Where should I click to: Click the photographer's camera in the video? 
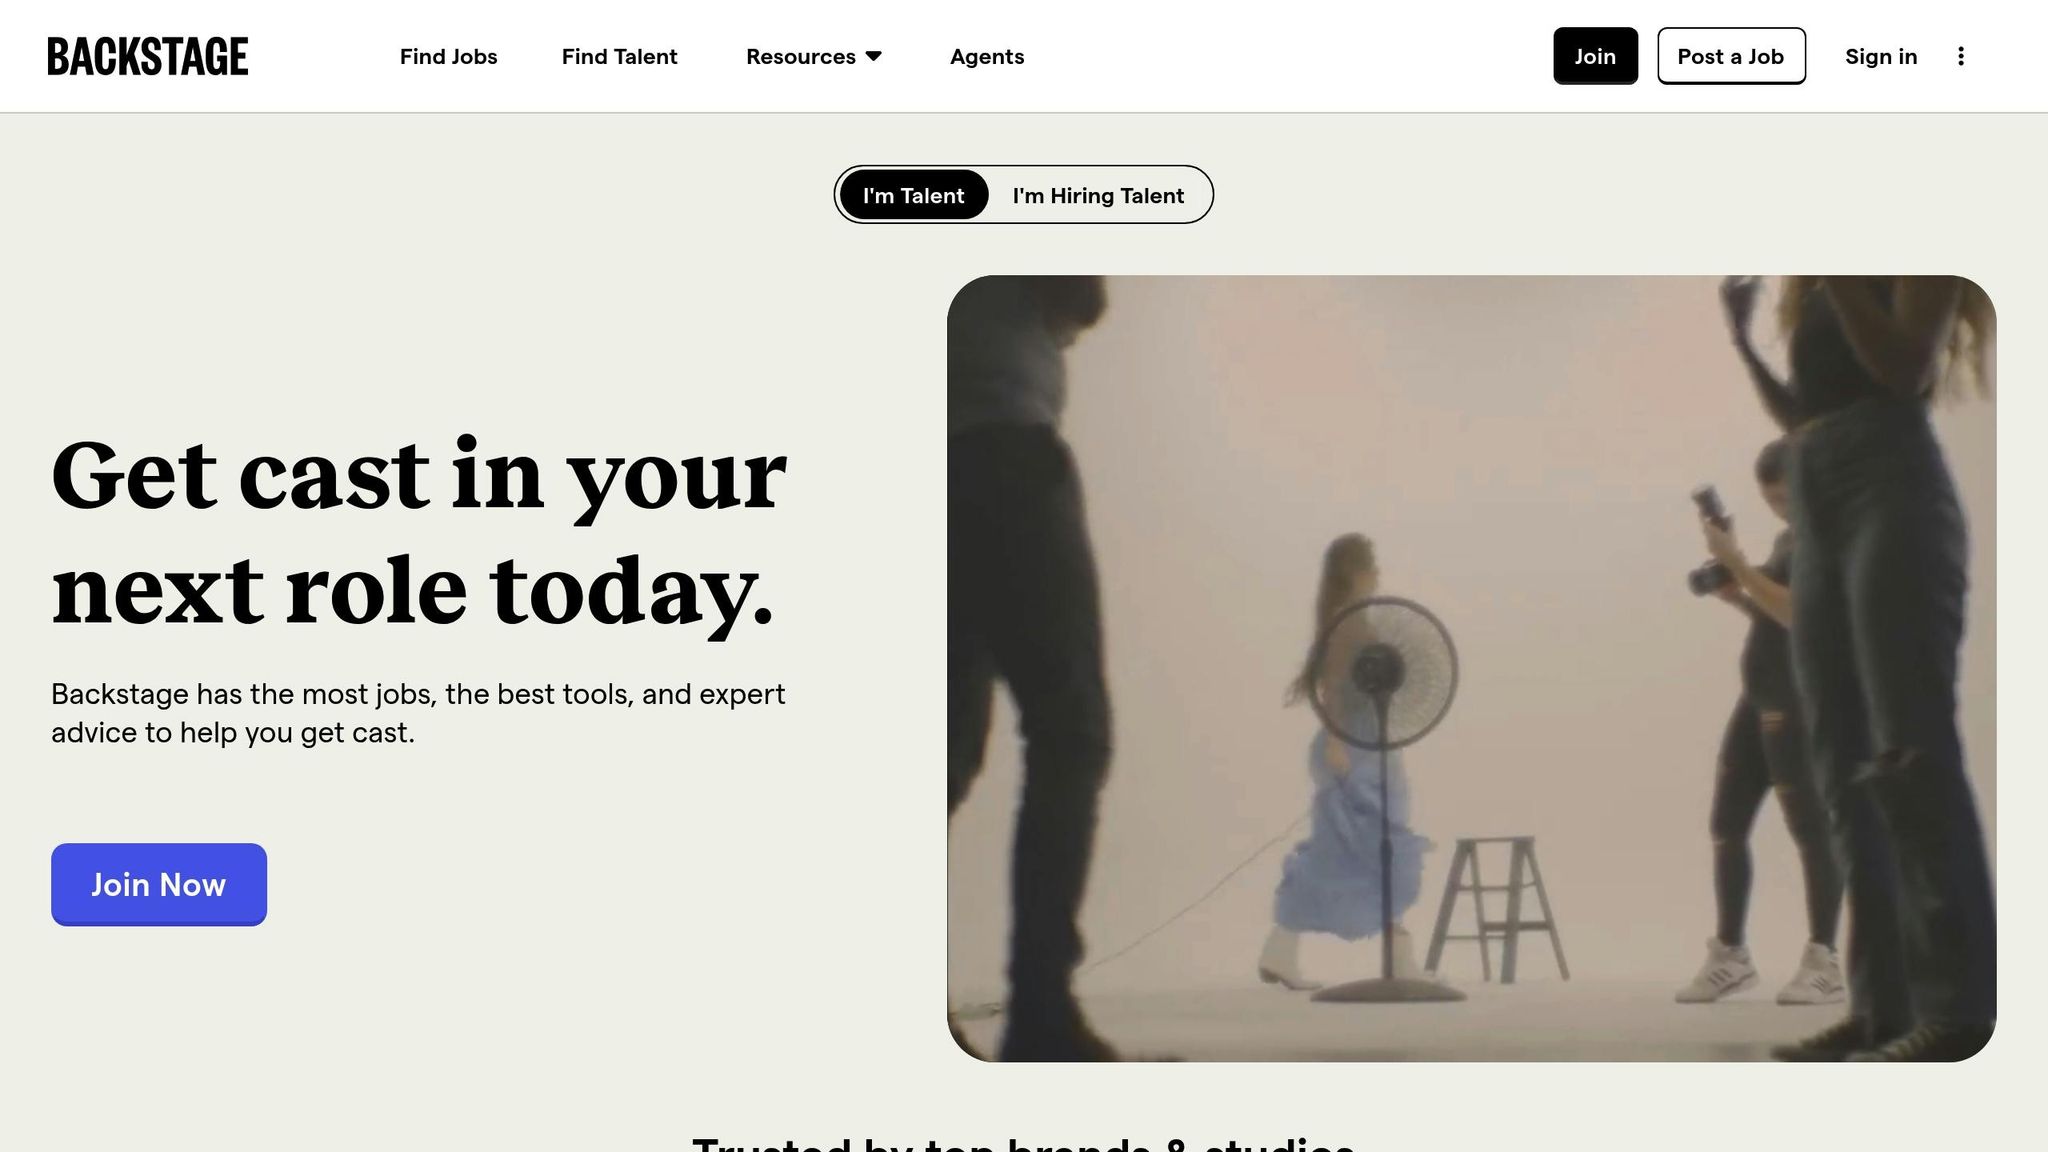point(1713,545)
